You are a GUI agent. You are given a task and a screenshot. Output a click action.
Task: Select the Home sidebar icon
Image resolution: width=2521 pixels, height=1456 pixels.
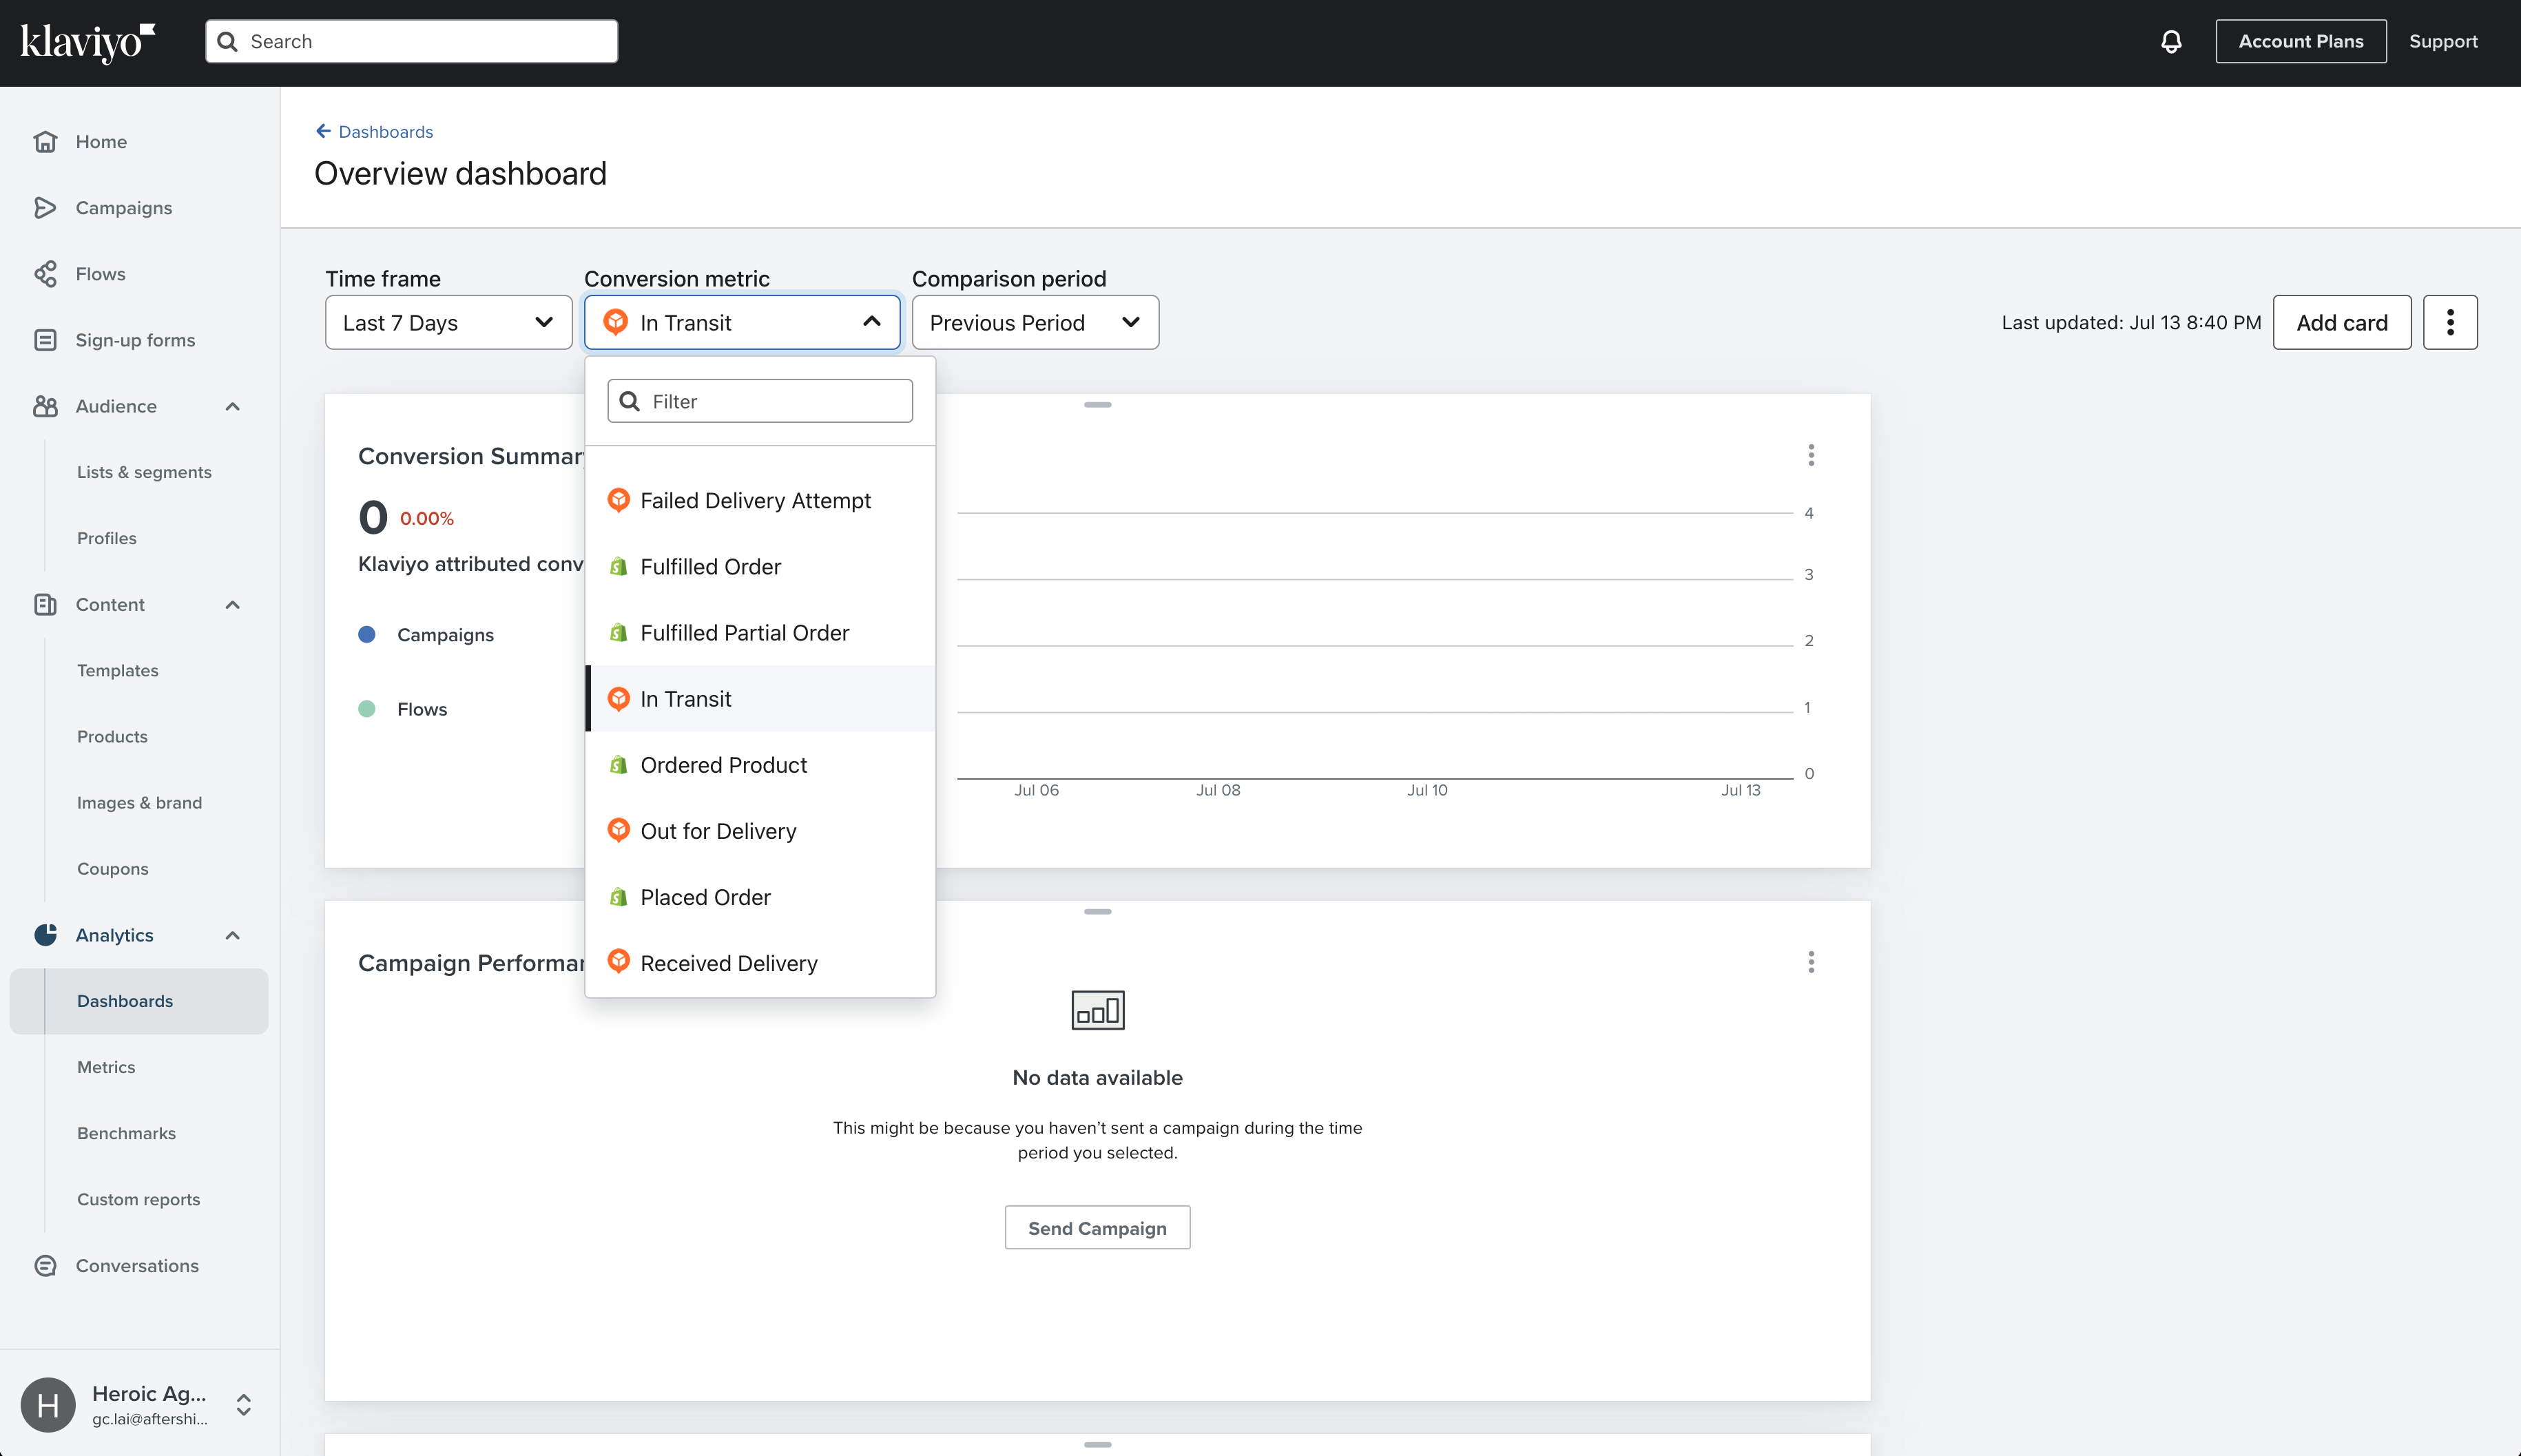pyautogui.click(x=46, y=141)
